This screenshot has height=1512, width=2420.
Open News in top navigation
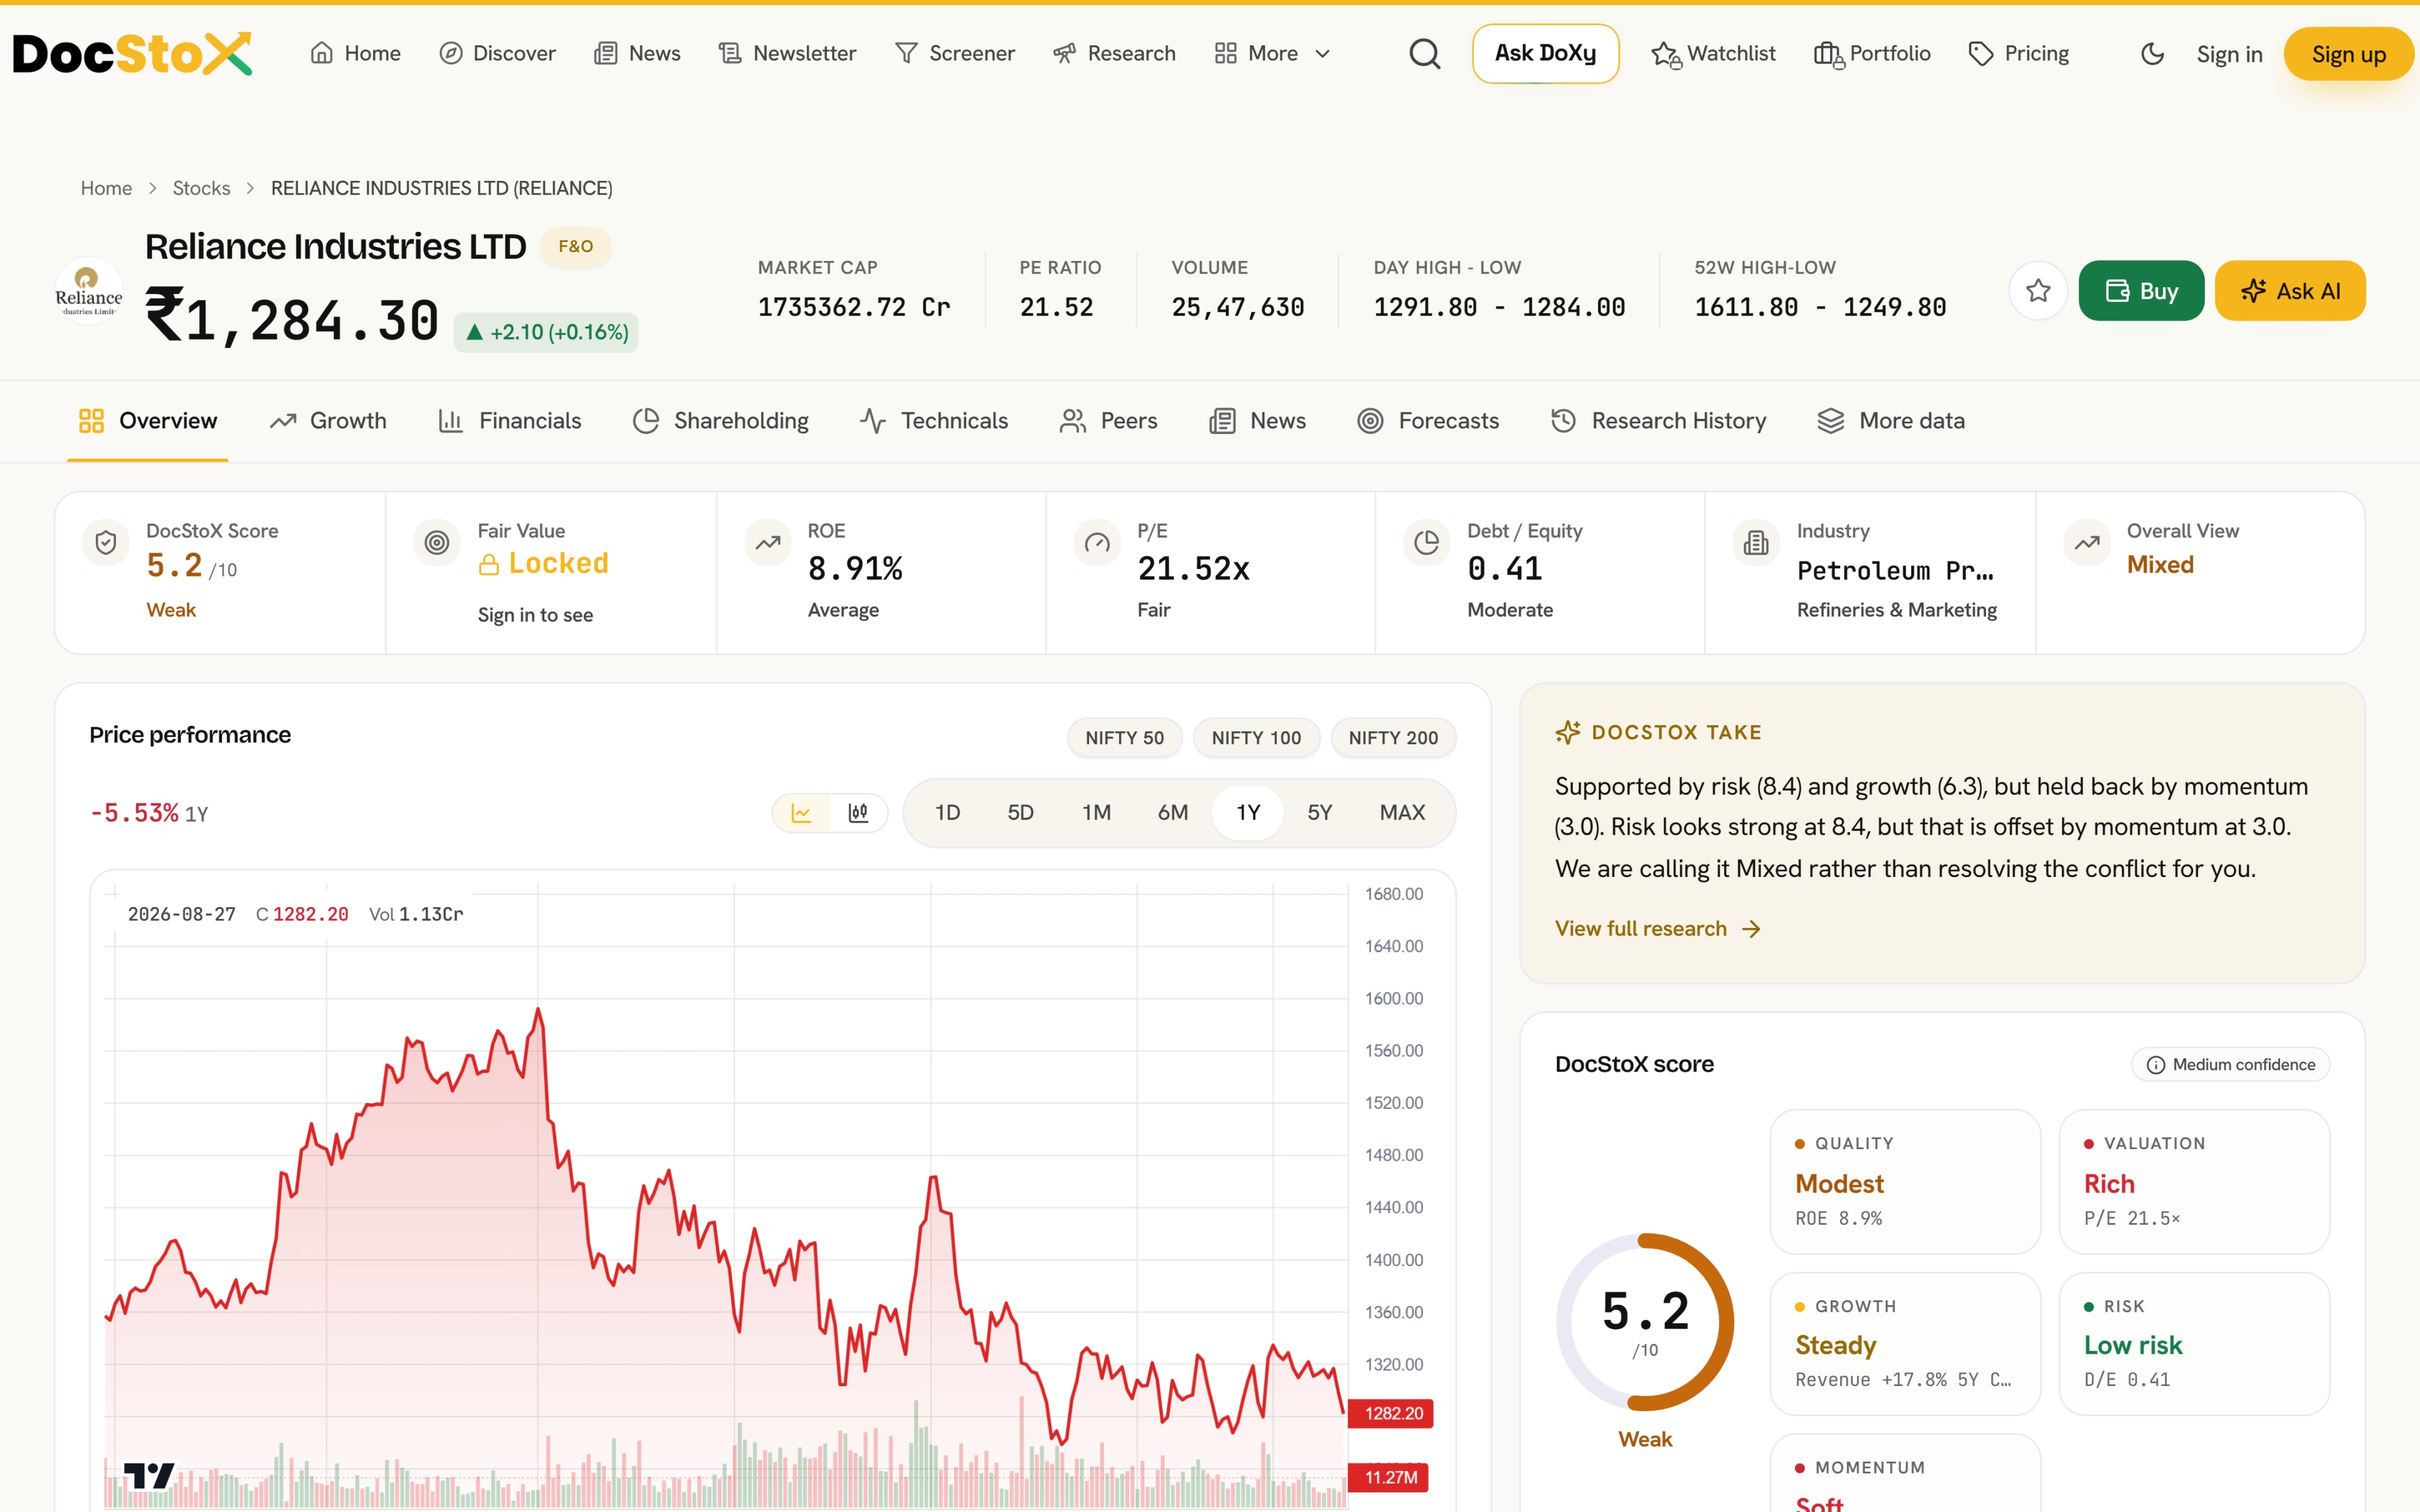[x=637, y=54]
